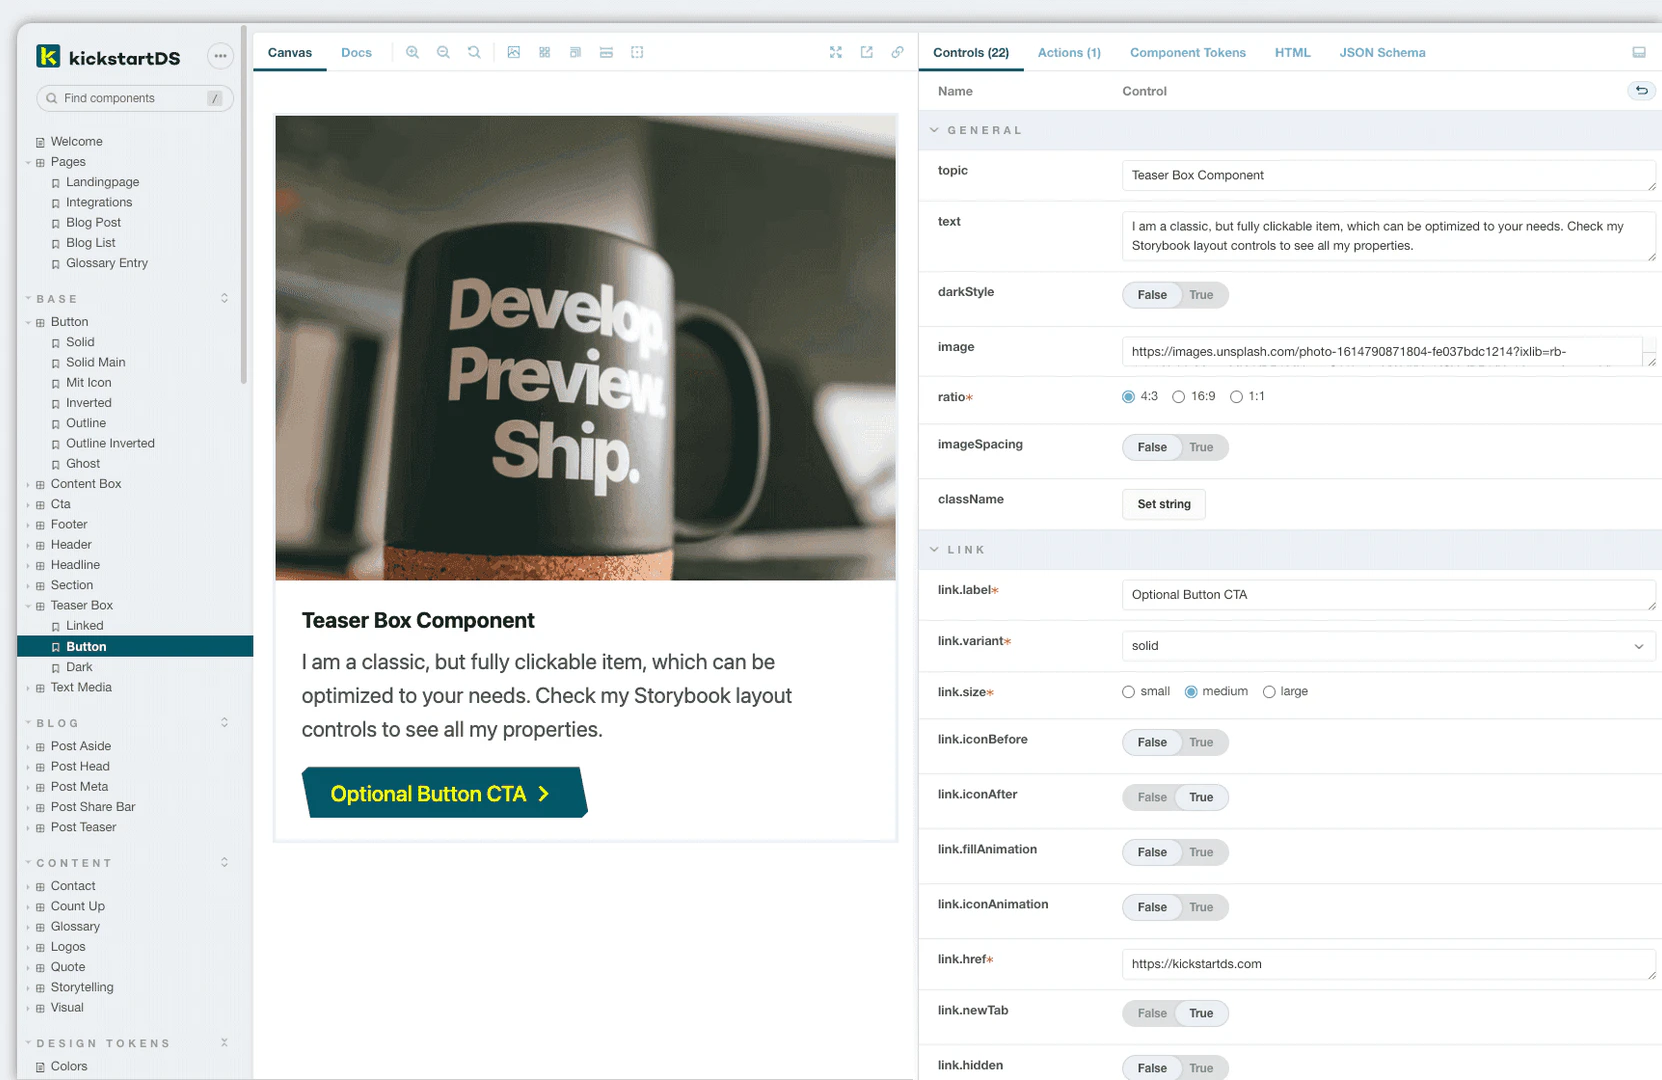This screenshot has height=1080, width=1662.
Task: Click the zoom out icon
Action: (x=443, y=52)
